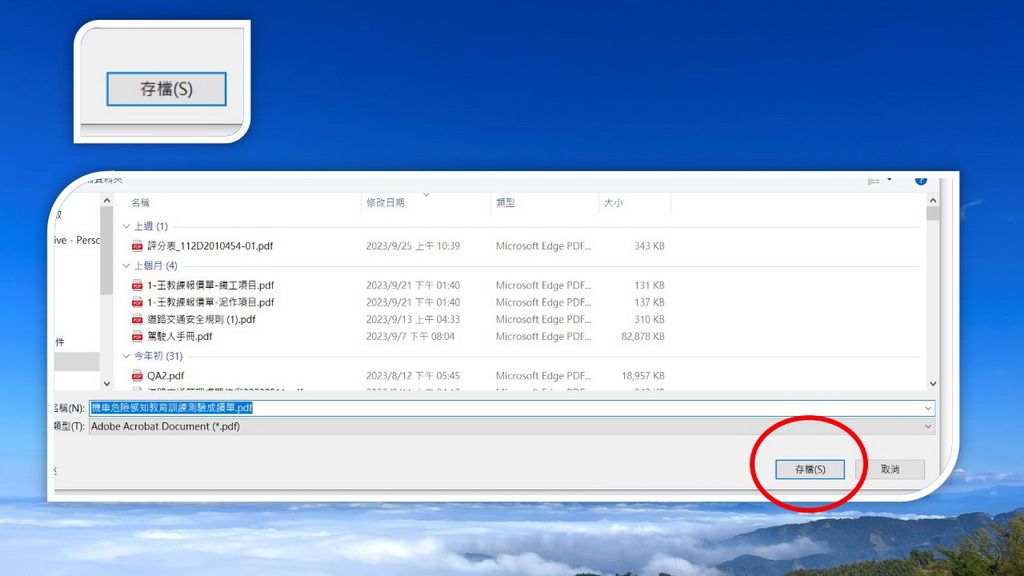Click the PDF icon of 評分表_112D2010454-01.pdf
Screen dimensions: 1024x576
(138, 246)
